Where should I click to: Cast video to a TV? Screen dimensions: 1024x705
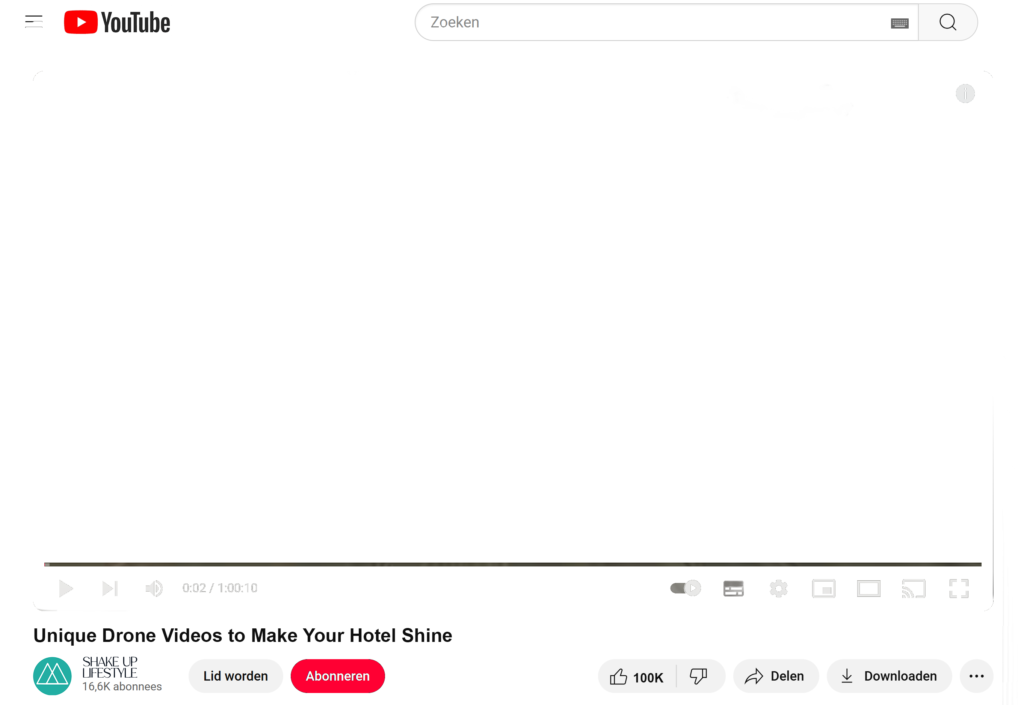click(x=914, y=588)
